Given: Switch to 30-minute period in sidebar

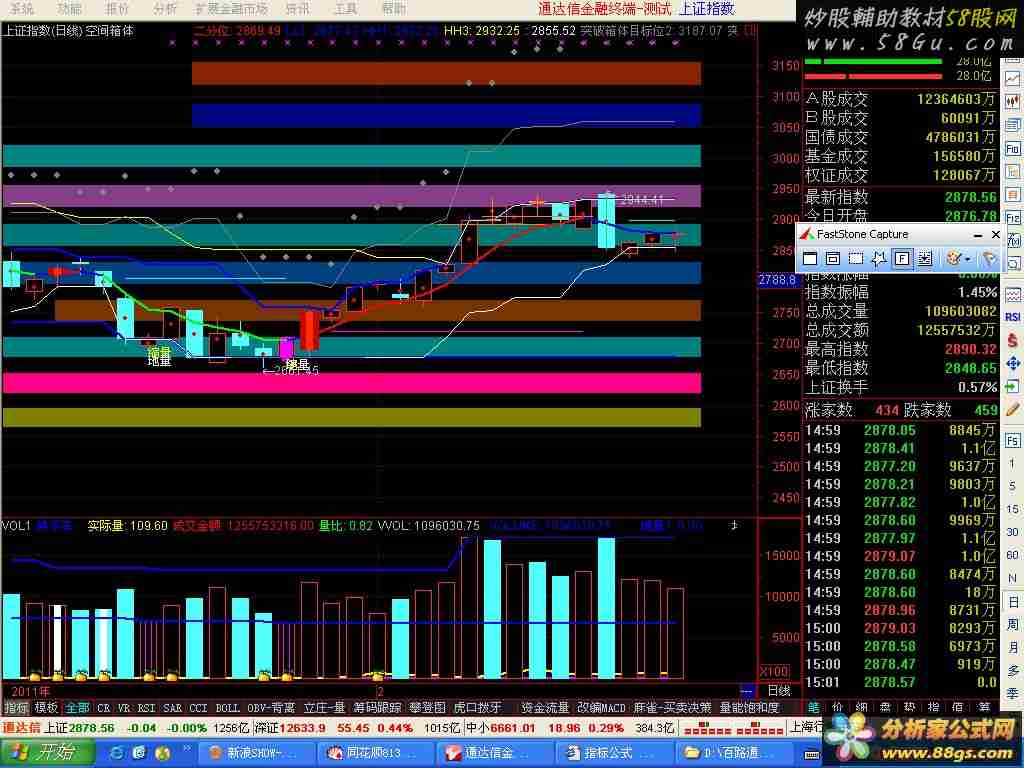Looking at the screenshot, I should (x=1012, y=532).
